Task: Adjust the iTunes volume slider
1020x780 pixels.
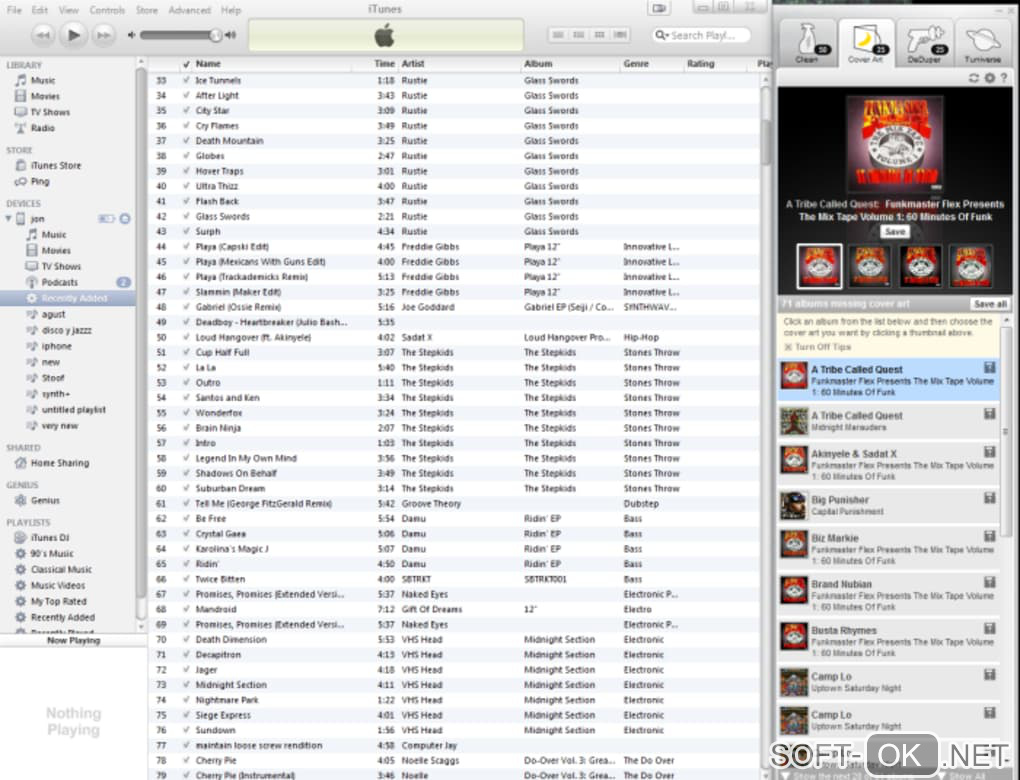Action: 179,35
